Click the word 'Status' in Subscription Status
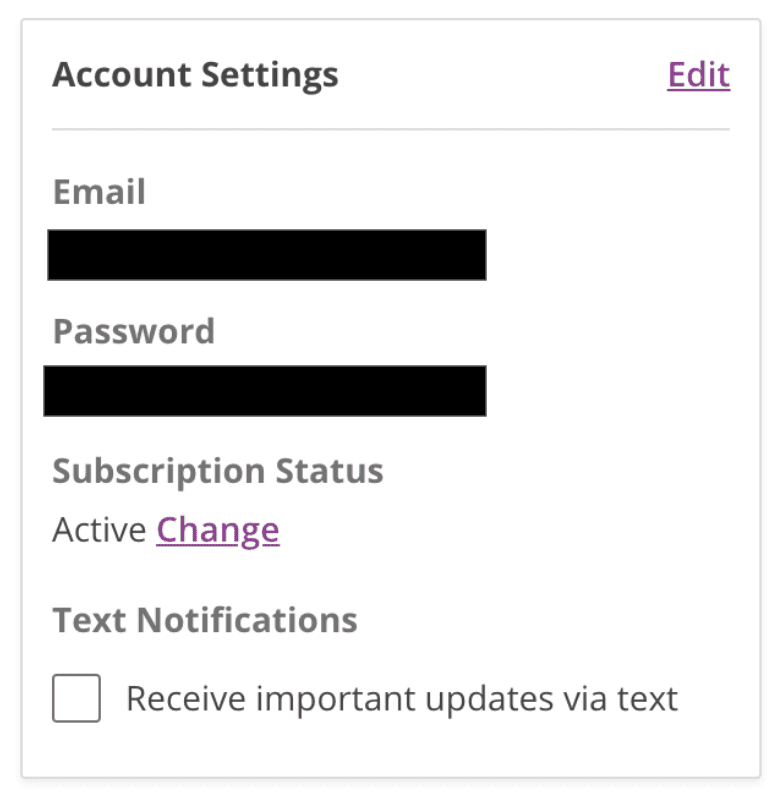782x798 pixels. tap(329, 471)
